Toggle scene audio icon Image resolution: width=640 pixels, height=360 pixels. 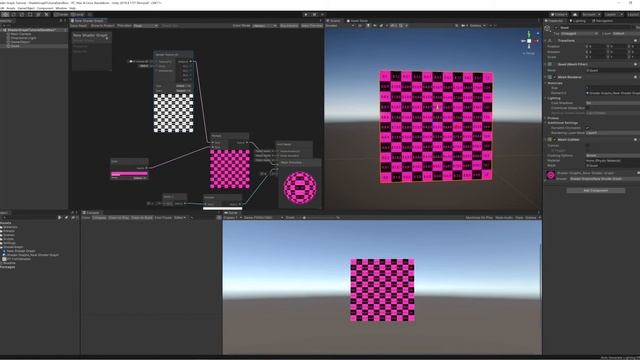pyautogui.click(x=374, y=26)
